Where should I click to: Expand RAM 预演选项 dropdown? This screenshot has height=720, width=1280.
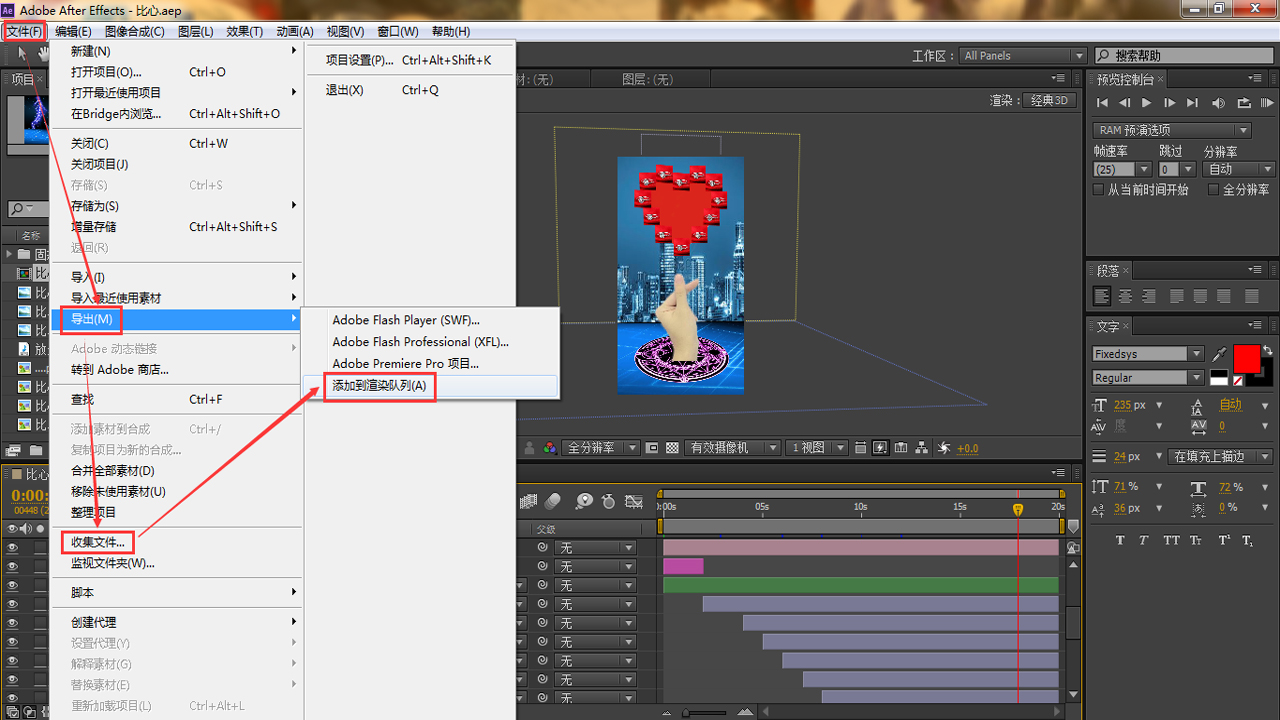(x=1172, y=130)
